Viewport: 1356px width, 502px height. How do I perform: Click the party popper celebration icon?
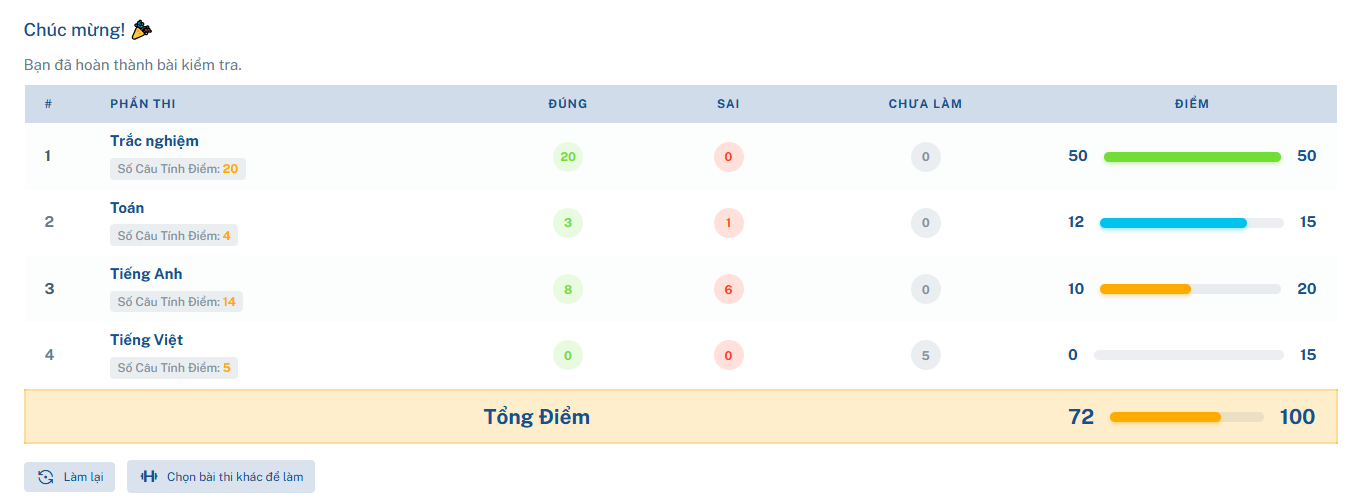(x=142, y=30)
